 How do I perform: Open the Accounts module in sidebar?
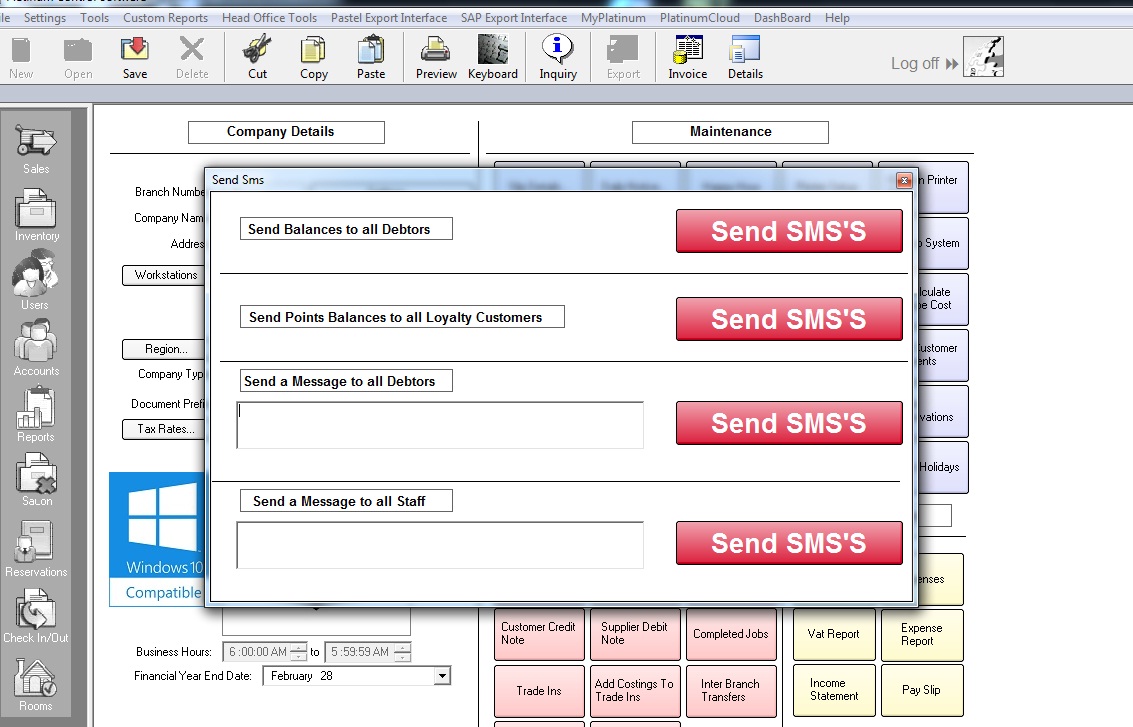click(36, 348)
